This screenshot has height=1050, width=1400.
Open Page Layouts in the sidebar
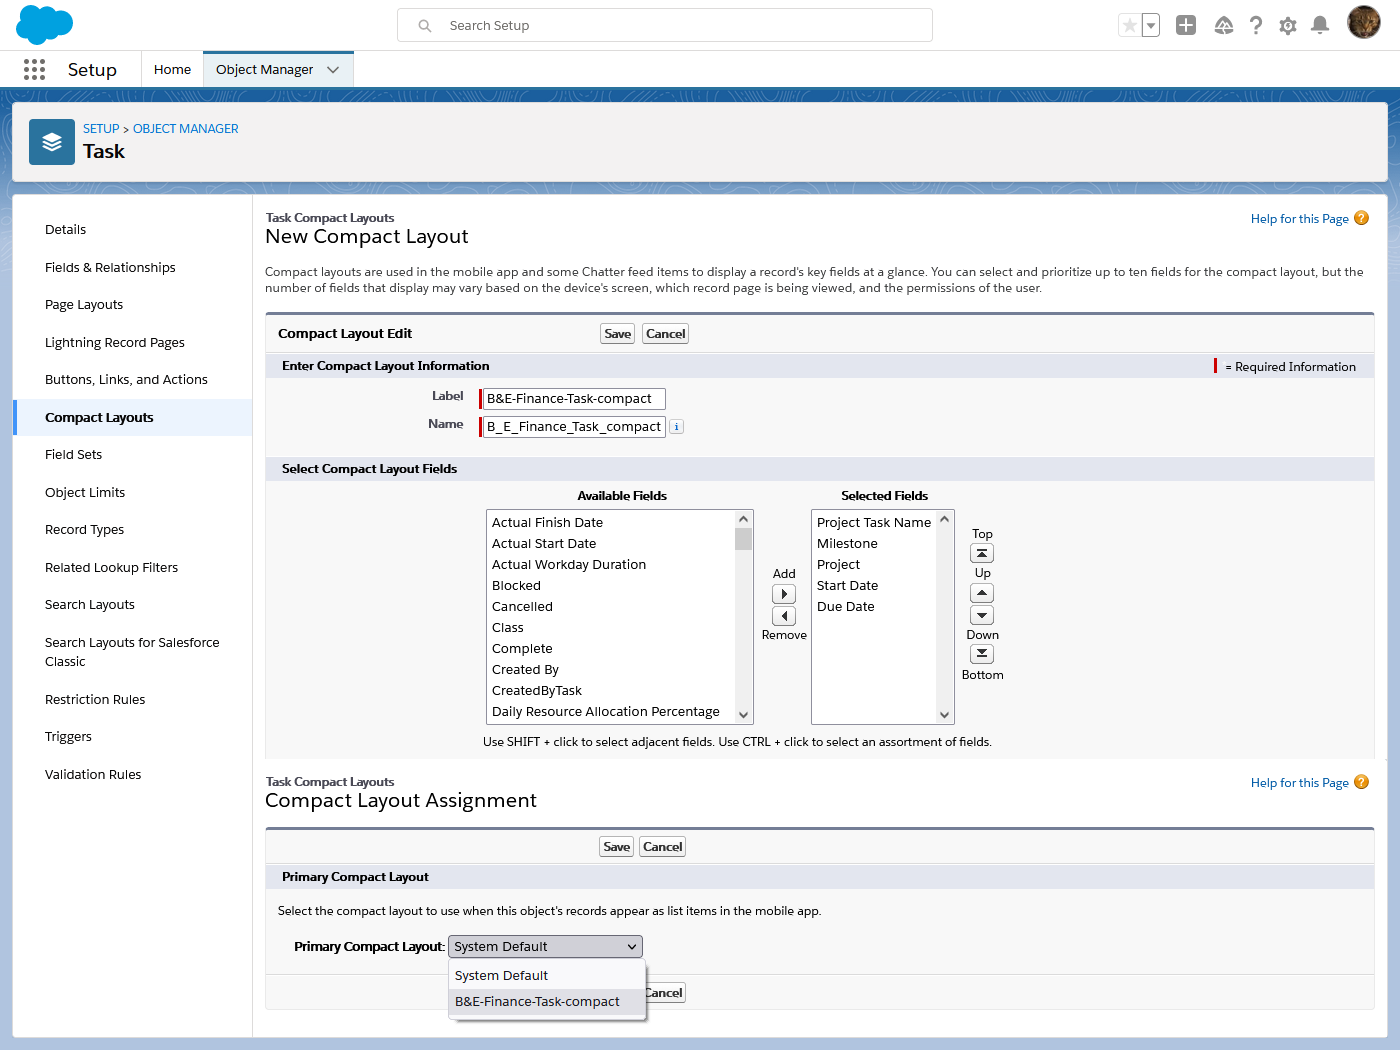[84, 305]
